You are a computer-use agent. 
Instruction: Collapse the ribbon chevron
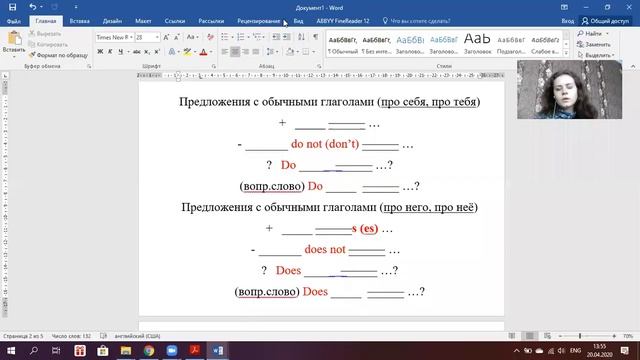pos(633,66)
